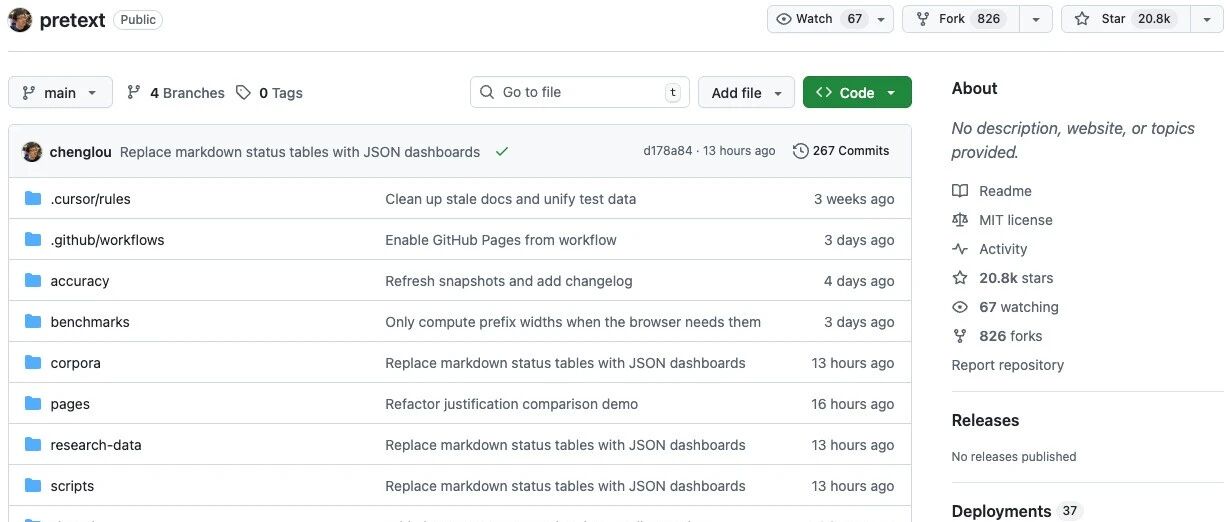1229x522 pixels.
Task: Open the benchmarks folder icon
Action: tap(32, 322)
